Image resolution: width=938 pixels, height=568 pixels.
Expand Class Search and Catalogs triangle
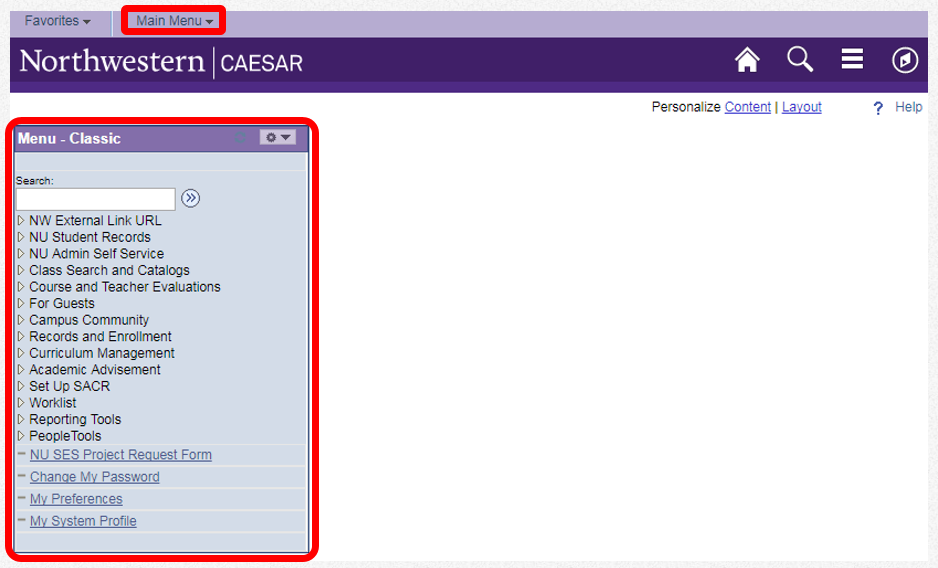[21, 270]
